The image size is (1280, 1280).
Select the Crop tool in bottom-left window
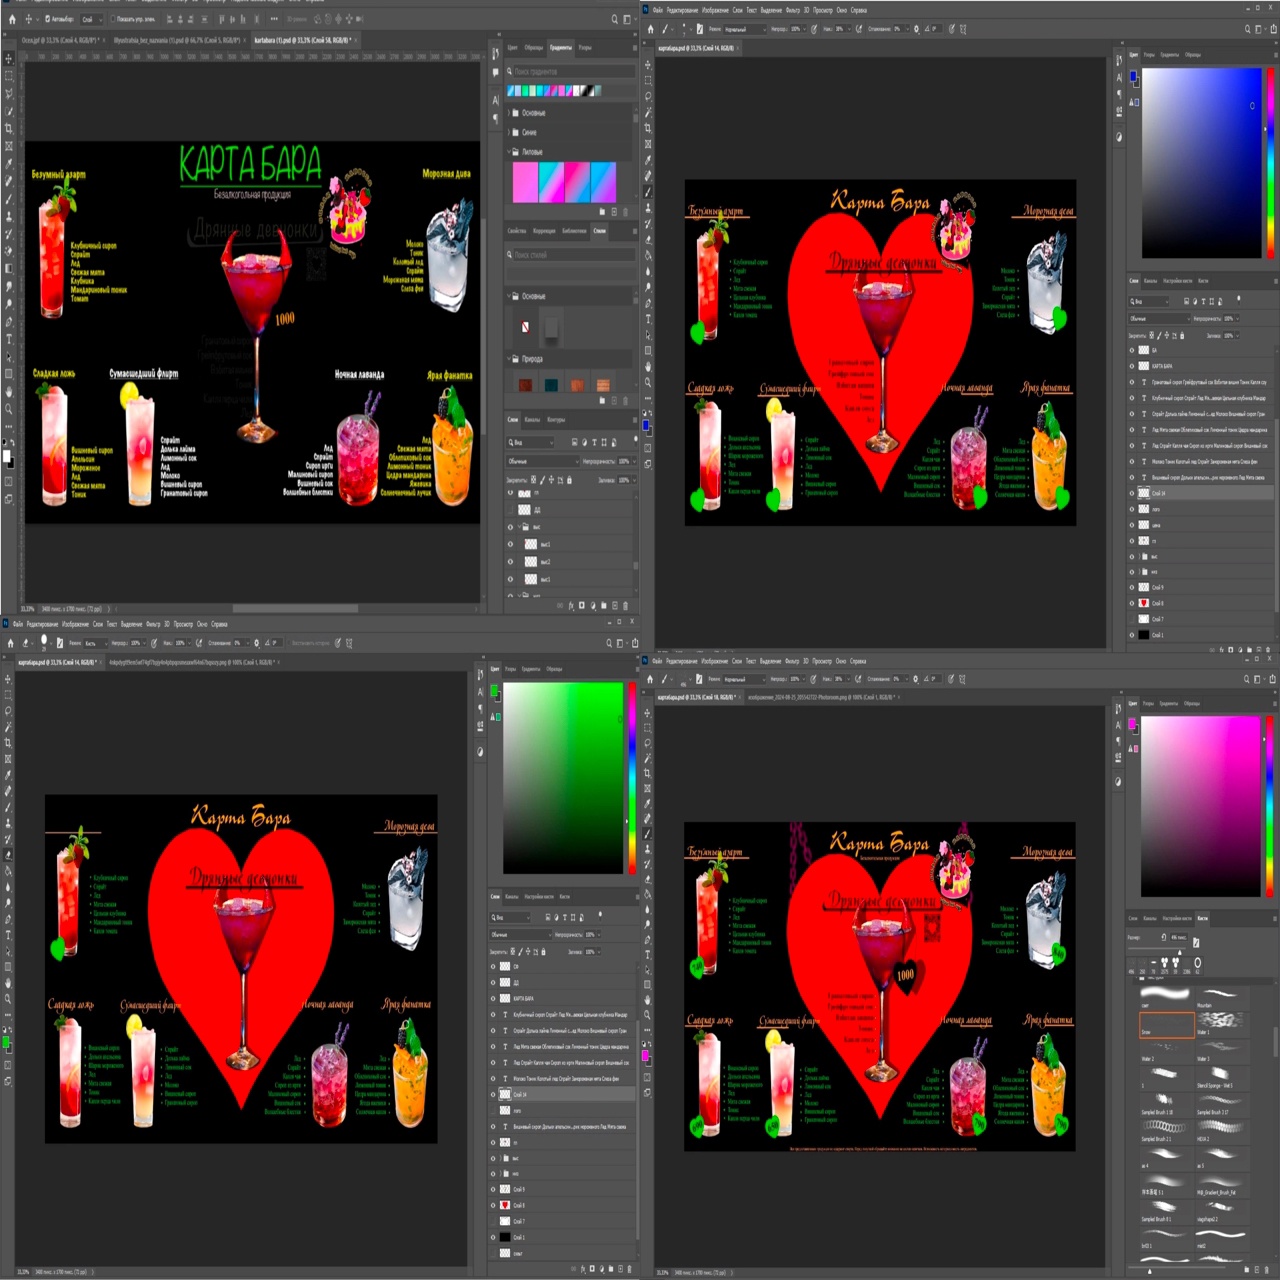tap(8, 743)
